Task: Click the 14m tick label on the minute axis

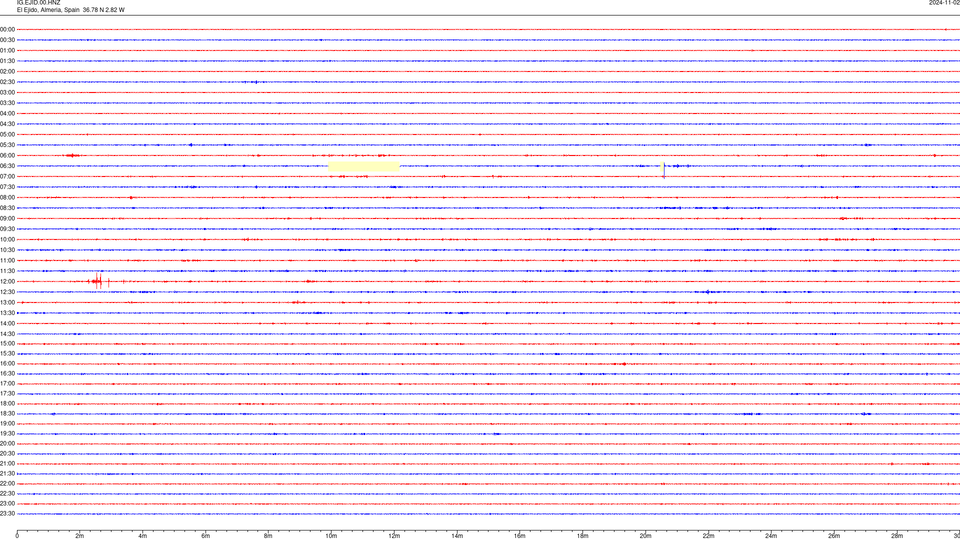Action: [x=457, y=536]
